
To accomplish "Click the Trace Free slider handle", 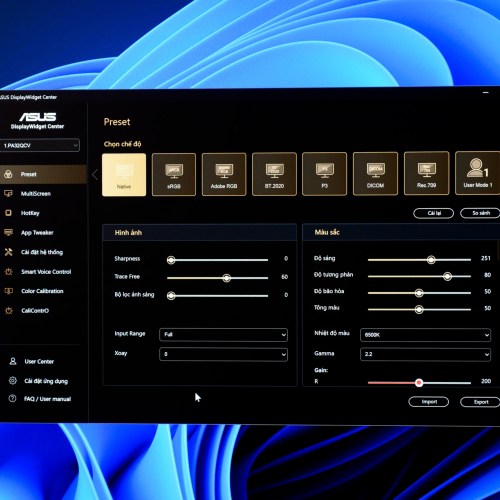I will click(x=227, y=278).
